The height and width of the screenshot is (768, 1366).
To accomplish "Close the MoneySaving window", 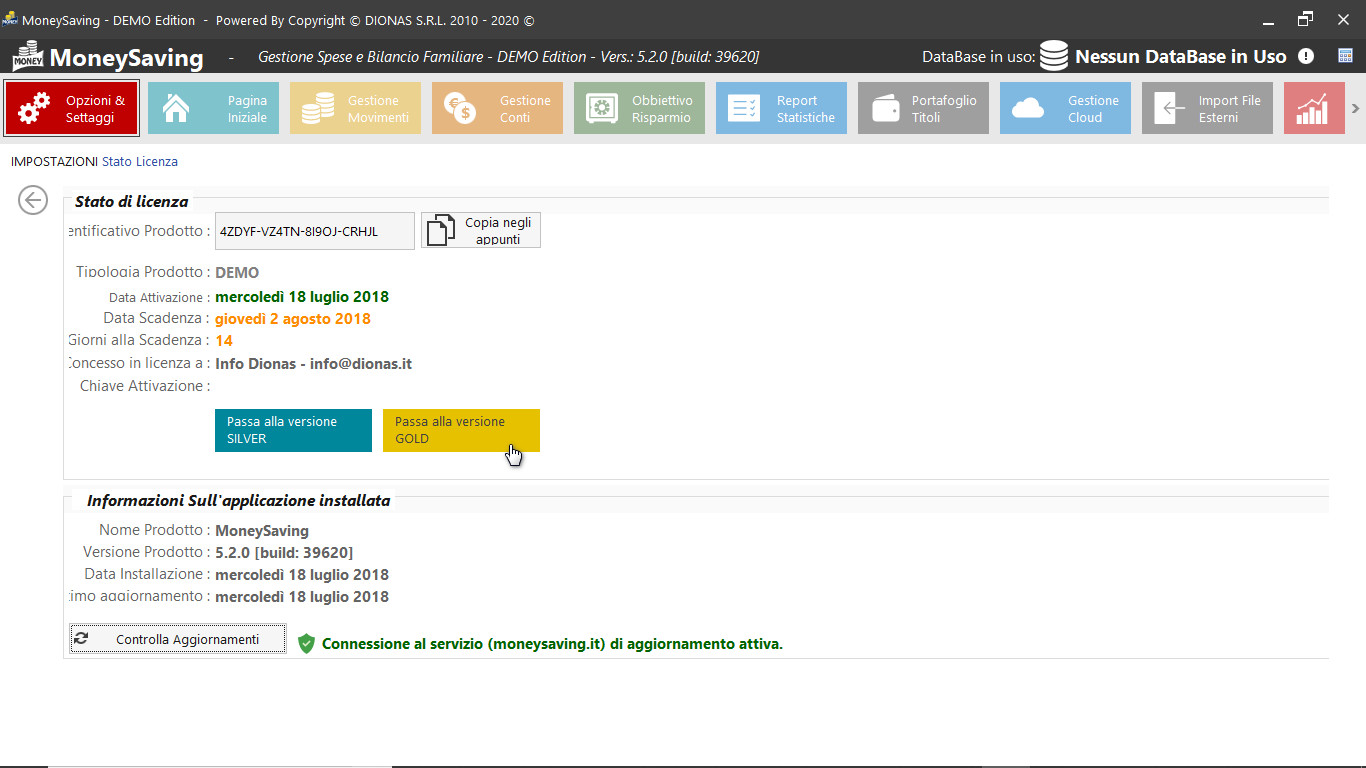I will pyautogui.click(x=1342, y=20).
